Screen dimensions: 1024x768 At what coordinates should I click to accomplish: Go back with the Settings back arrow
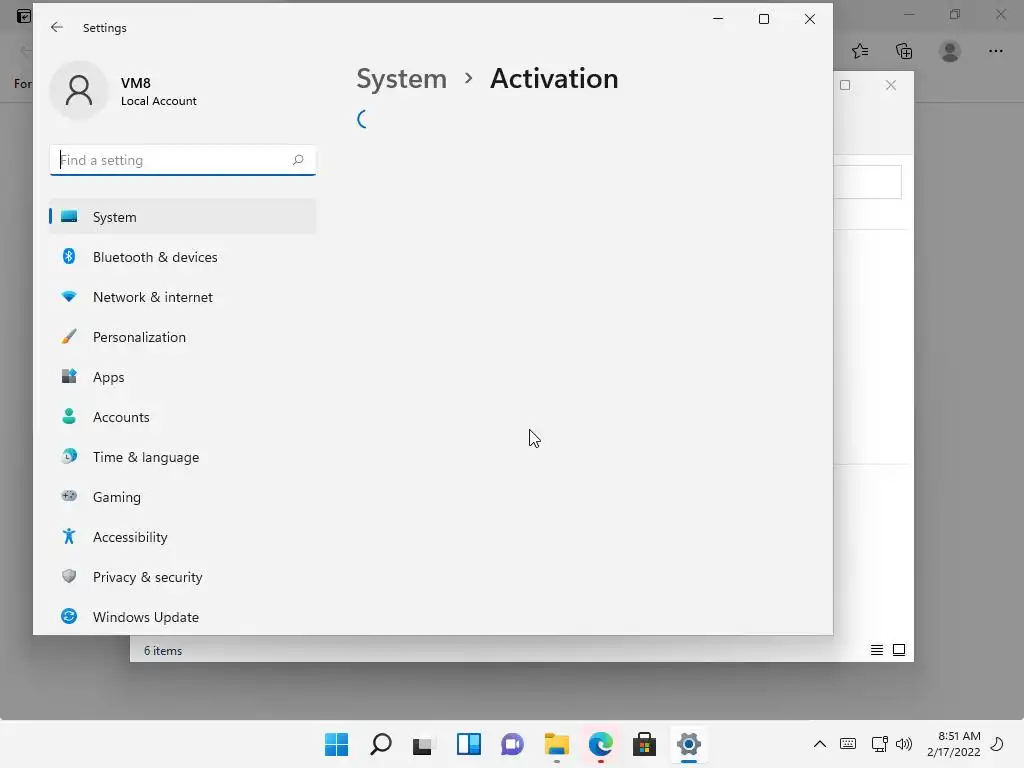pyautogui.click(x=57, y=27)
